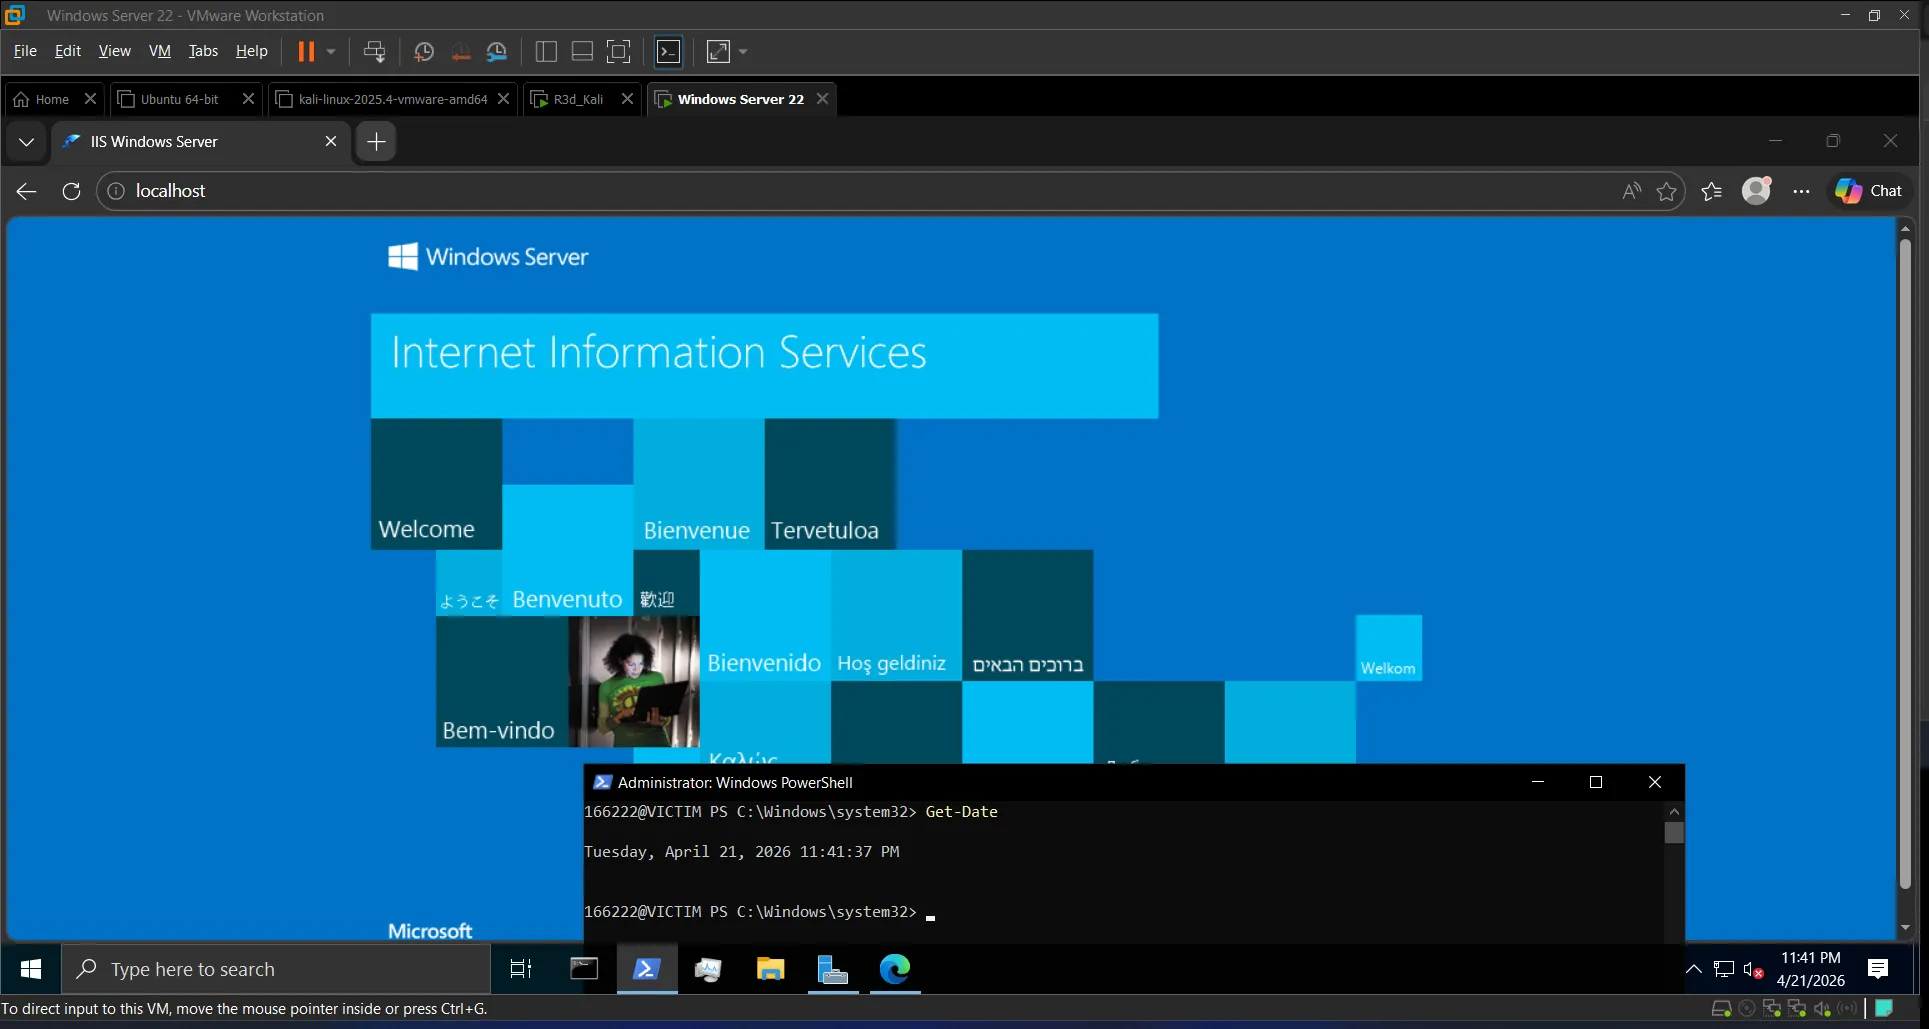Close the Ubuntu 64-bit VM tab

coord(248,98)
